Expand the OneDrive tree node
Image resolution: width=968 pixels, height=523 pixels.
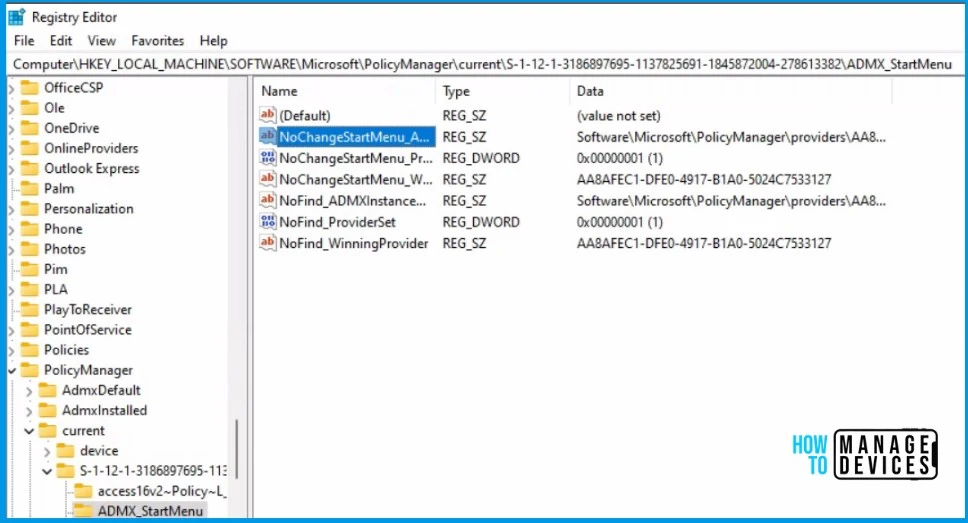(12, 128)
